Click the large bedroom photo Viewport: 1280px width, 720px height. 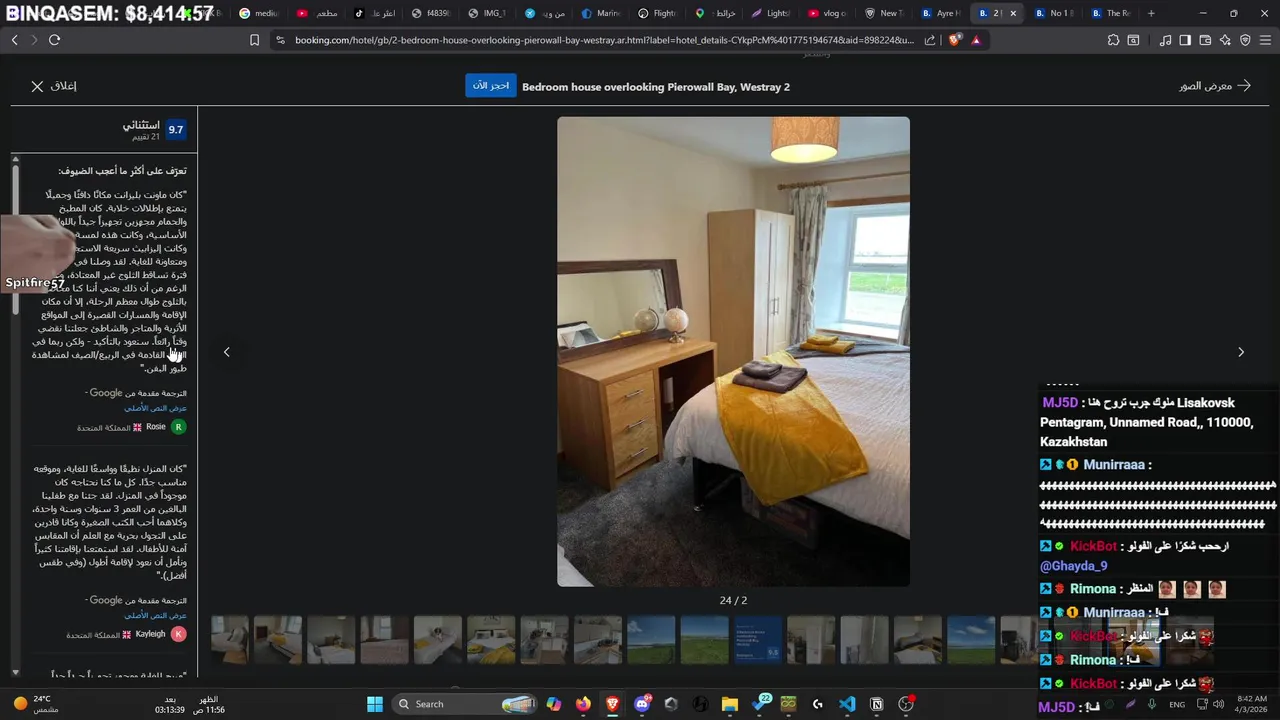click(733, 352)
